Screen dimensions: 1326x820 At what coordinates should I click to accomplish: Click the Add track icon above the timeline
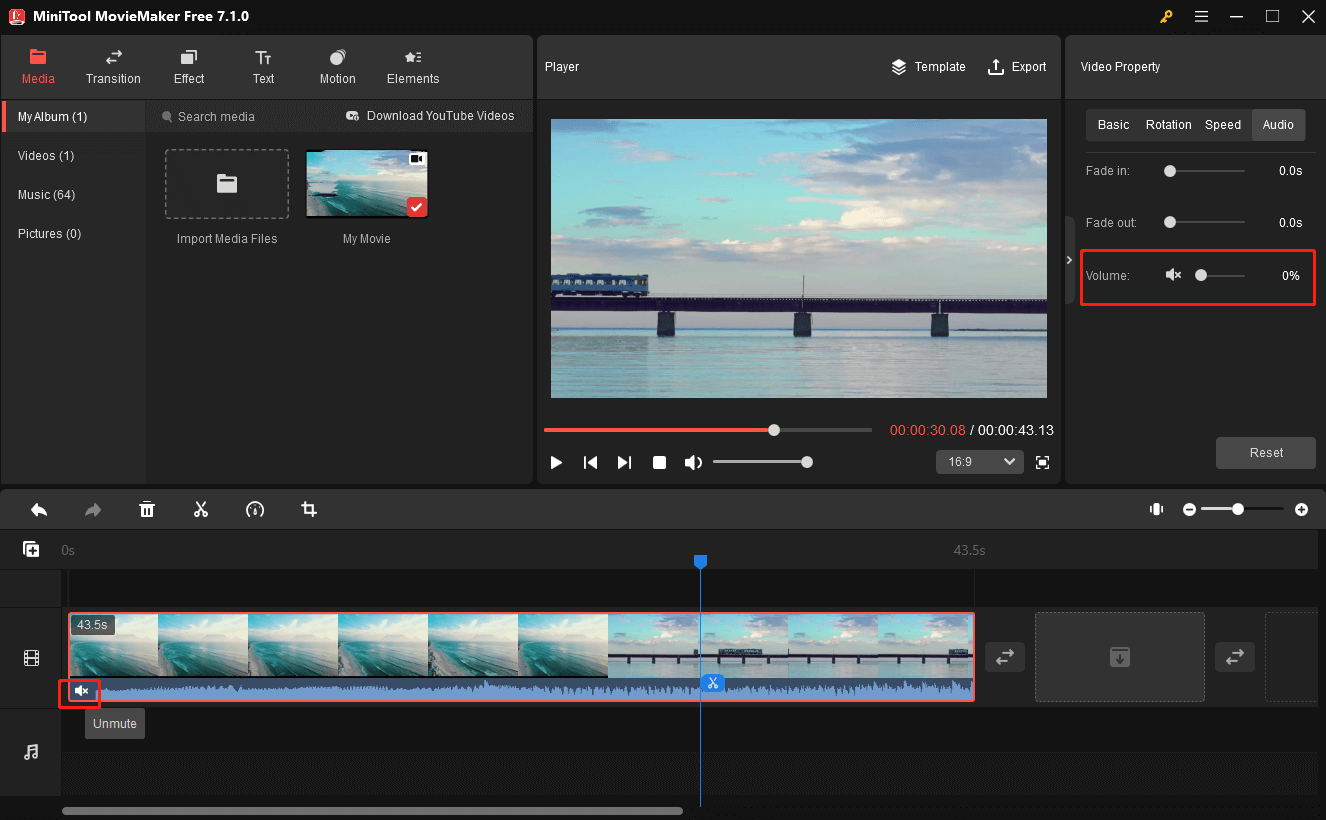[x=31, y=549]
